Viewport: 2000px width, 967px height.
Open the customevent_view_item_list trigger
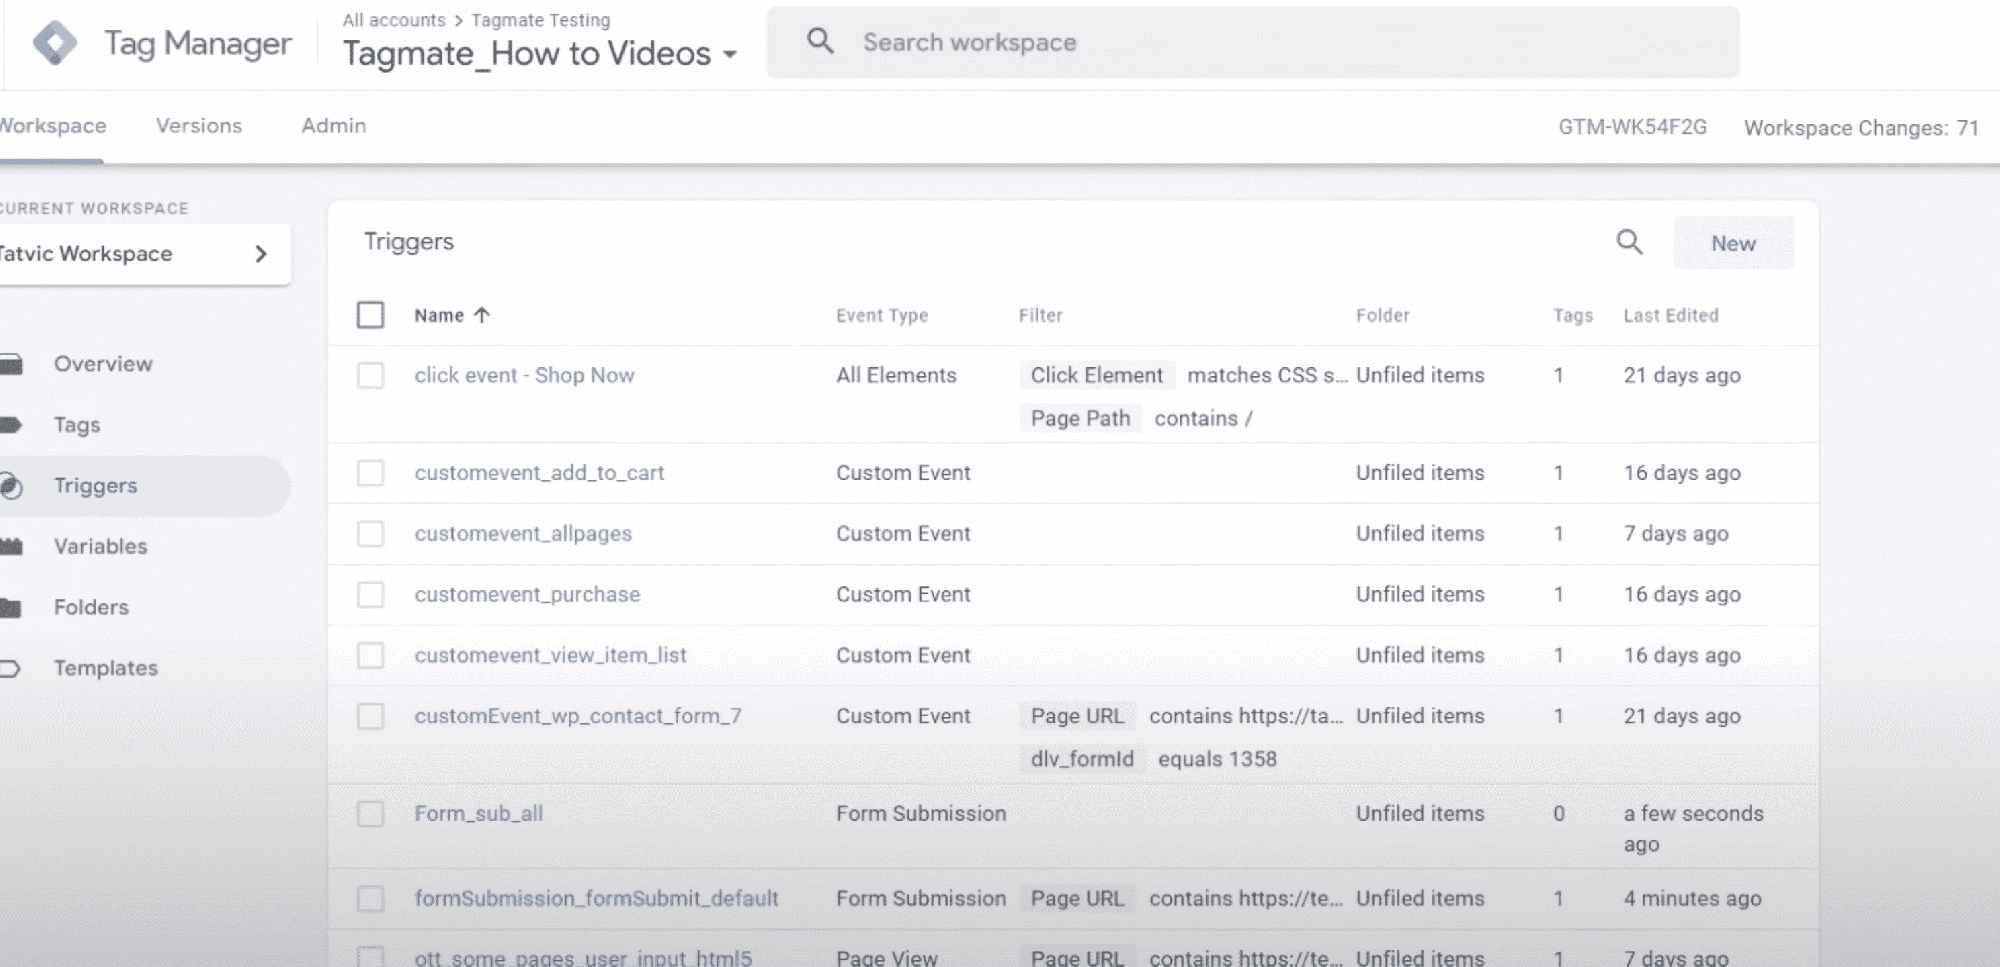point(550,656)
